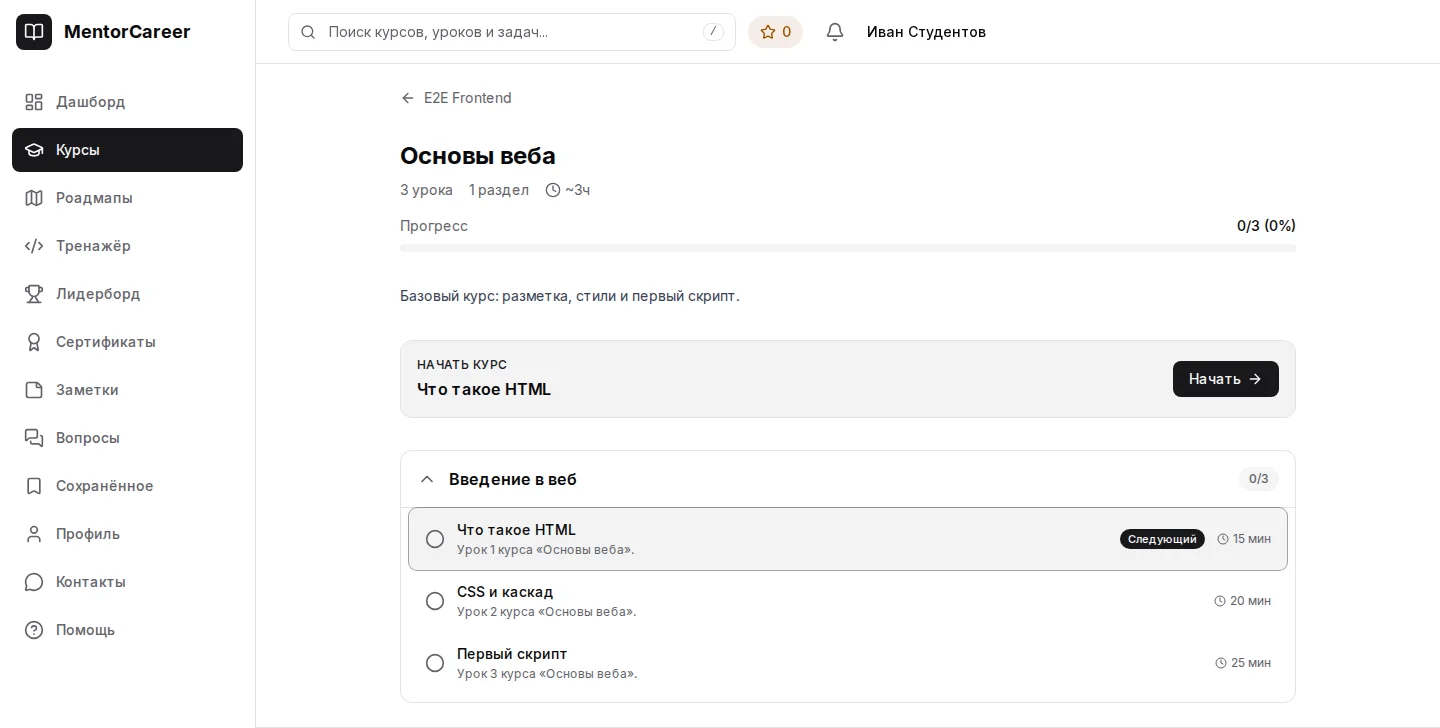This screenshot has width=1440, height=728.
Task: Click the search magnifier icon
Action: click(x=308, y=32)
